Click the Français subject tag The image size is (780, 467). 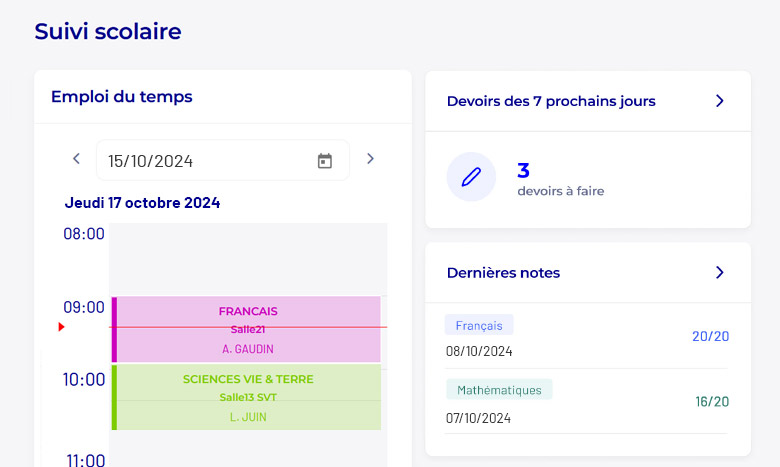(479, 325)
